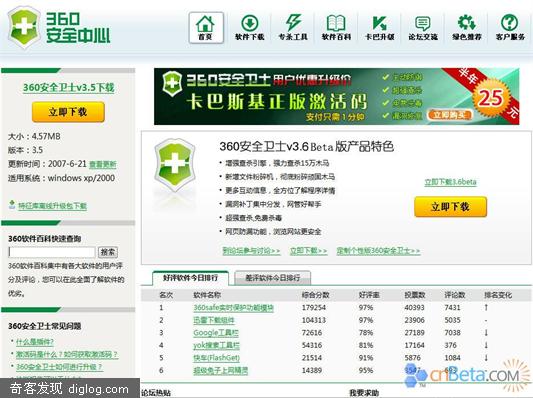Open the 迅雷下载组件 link
The height and width of the screenshot is (398, 533).
point(214,320)
